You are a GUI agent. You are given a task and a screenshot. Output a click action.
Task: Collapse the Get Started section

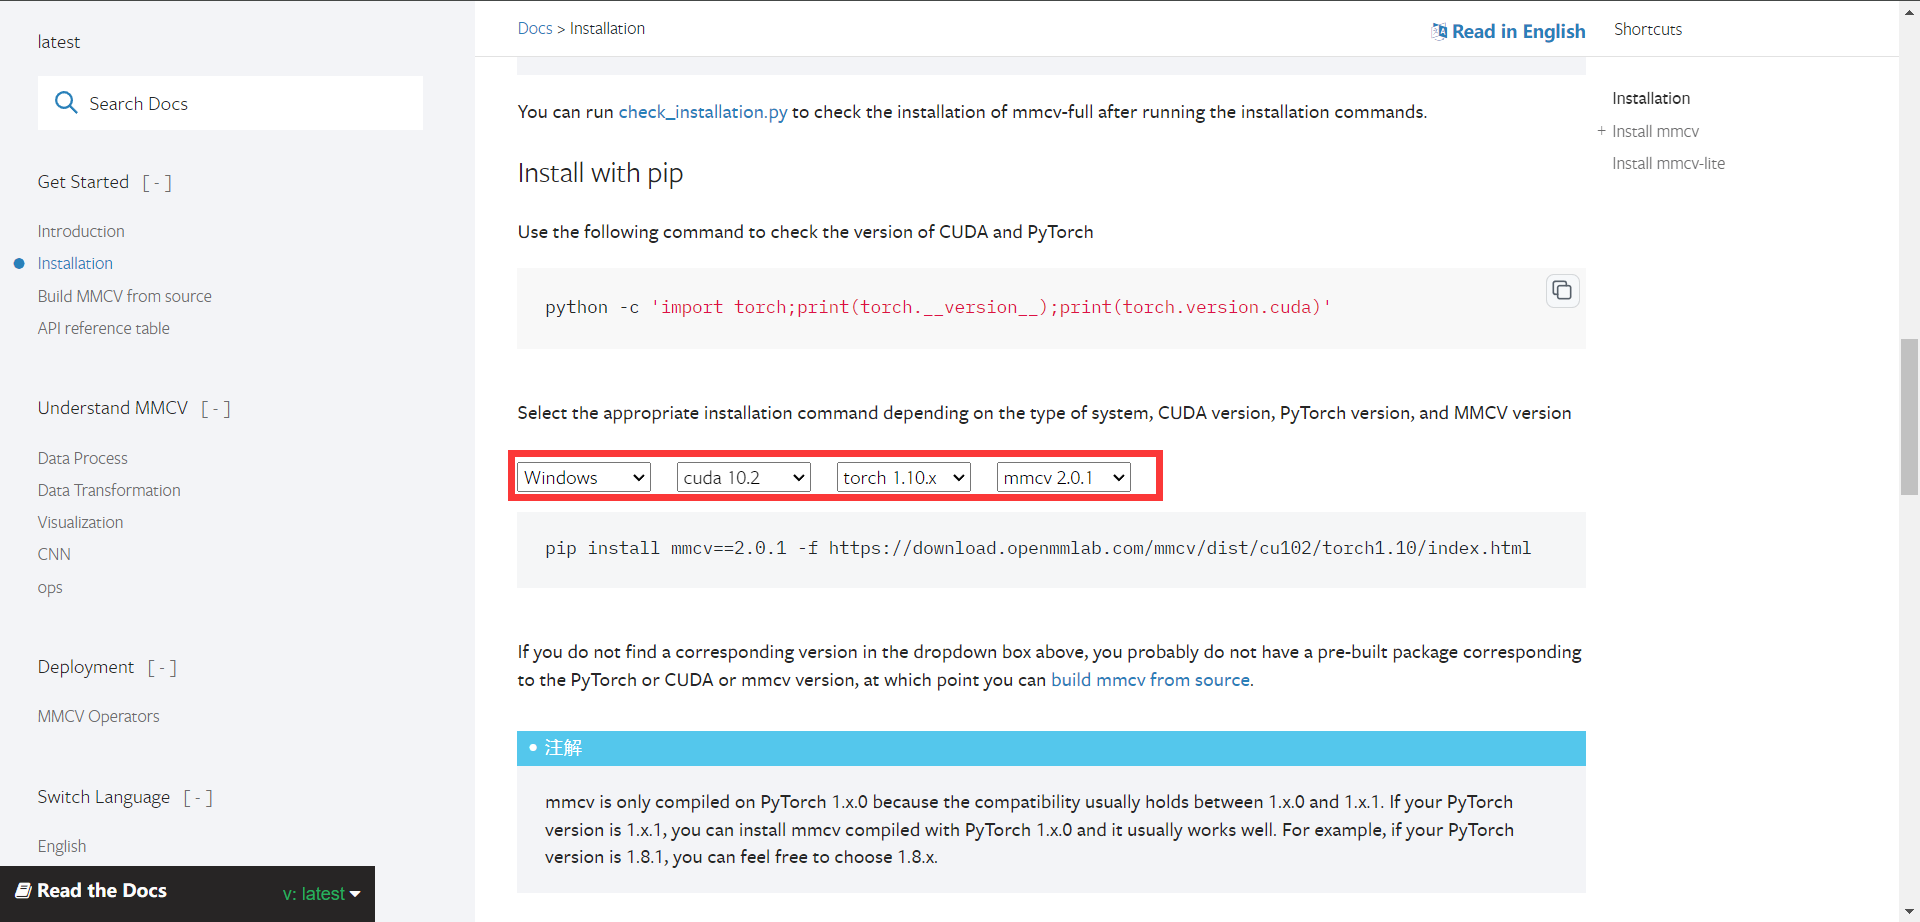coord(157,182)
